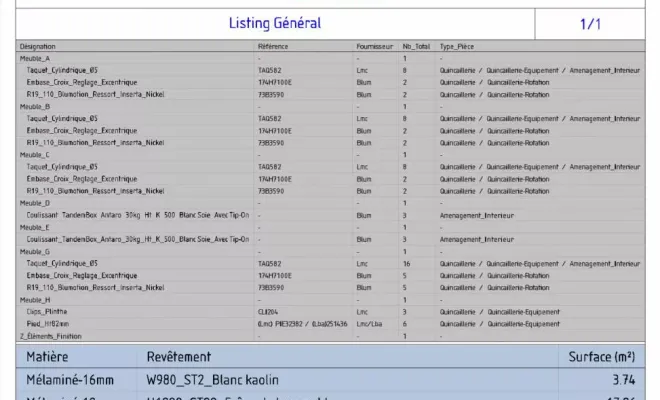Select "R19_110_Blumotion_Ressort_Inserta_Nickel" under Meuble_C
Viewport: 660px width, 400px height.
[95, 191]
